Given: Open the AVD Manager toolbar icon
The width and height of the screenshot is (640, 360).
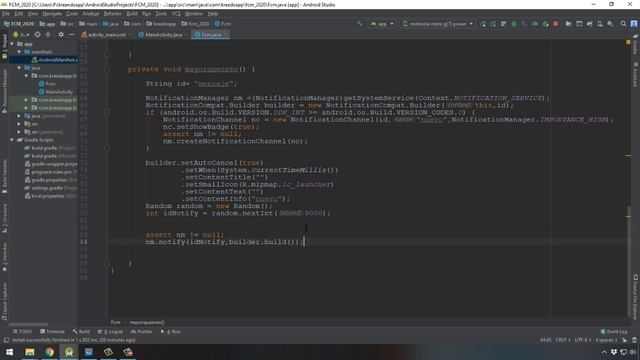Looking at the screenshot, I should click(600, 24).
